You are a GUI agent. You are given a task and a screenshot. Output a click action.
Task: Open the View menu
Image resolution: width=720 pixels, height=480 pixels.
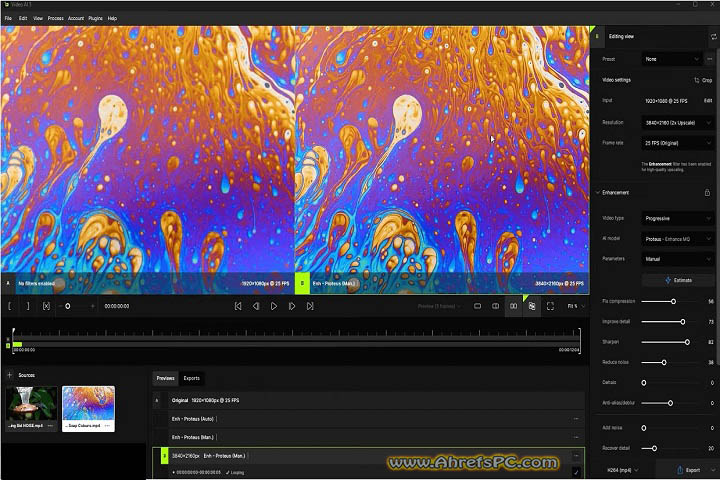[x=38, y=18]
